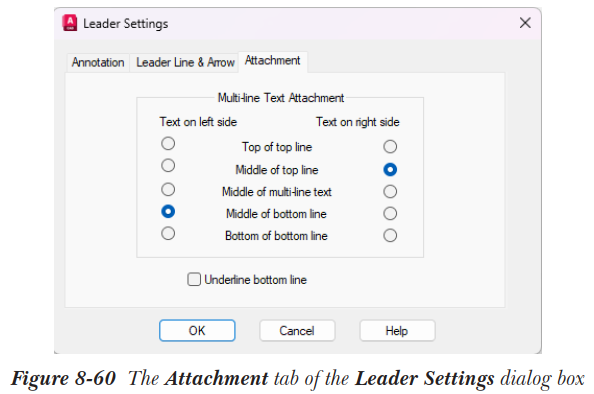This screenshot has width=594, height=394.
Task: Select the Attachment tab
Action: (272, 61)
